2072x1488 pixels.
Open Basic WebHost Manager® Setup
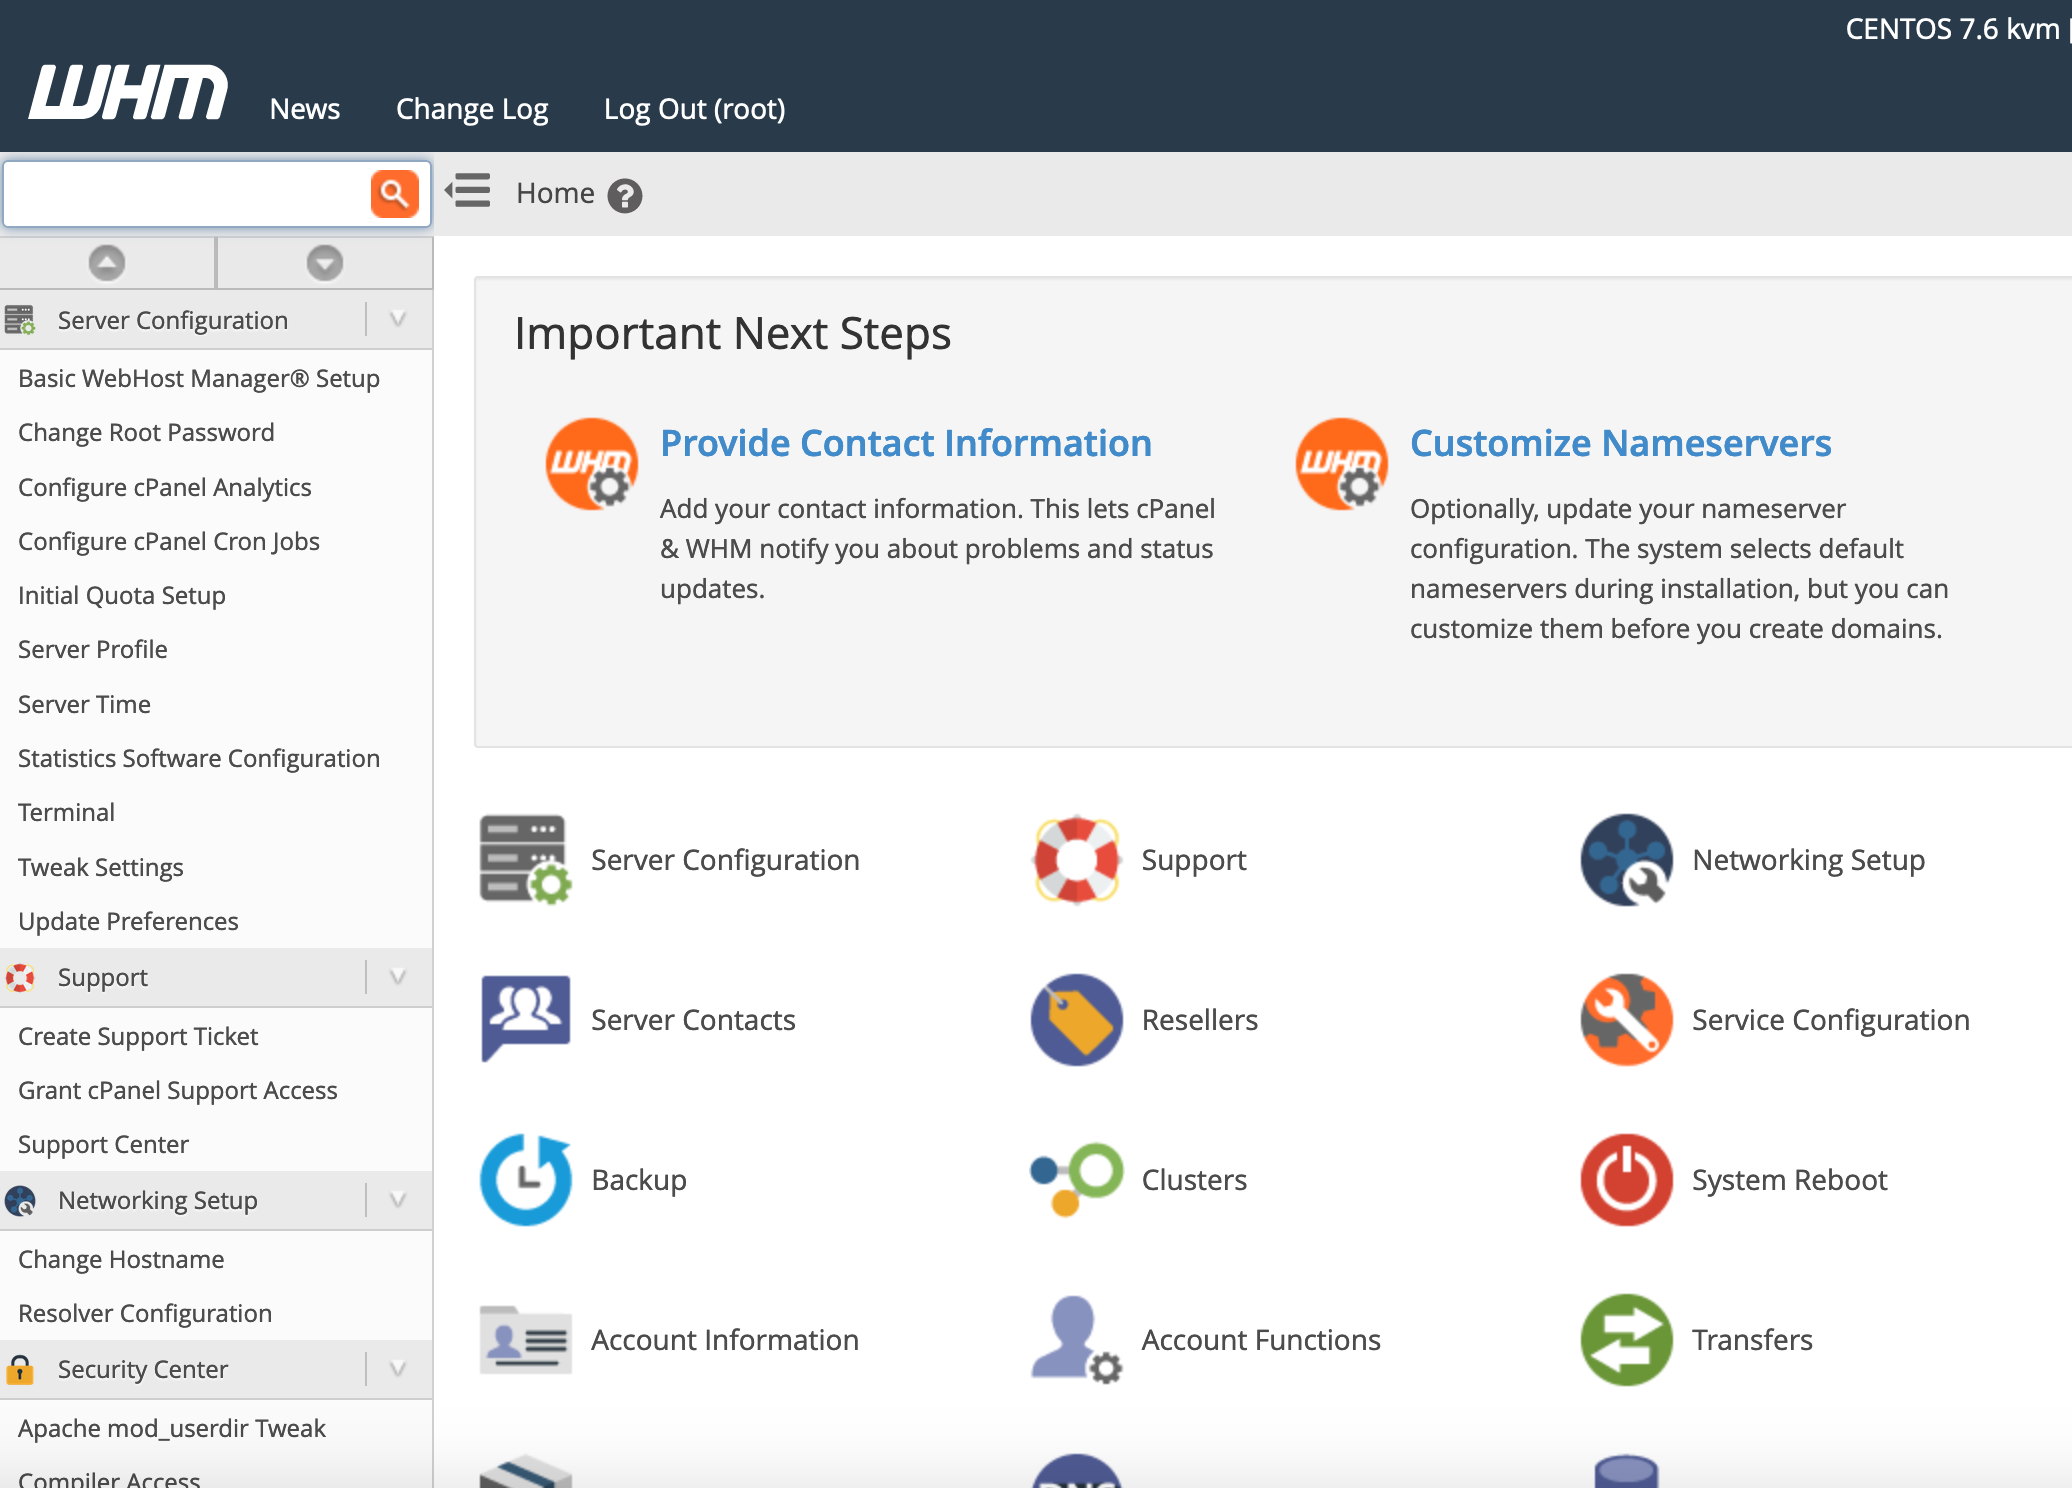point(199,378)
